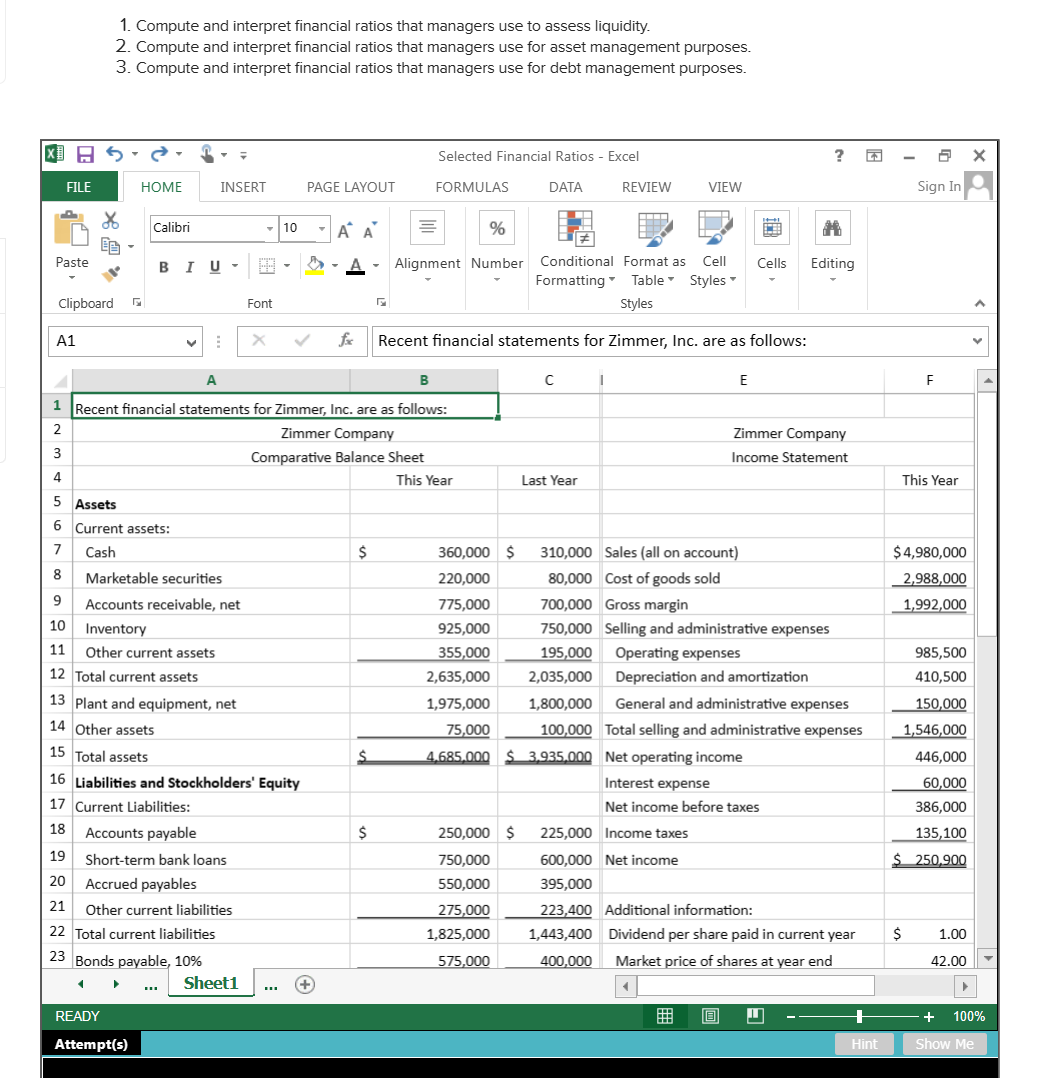The image size is (1058, 1090).
Task: Add a new worksheet with the plus button
Action: (x=305, y=984)
